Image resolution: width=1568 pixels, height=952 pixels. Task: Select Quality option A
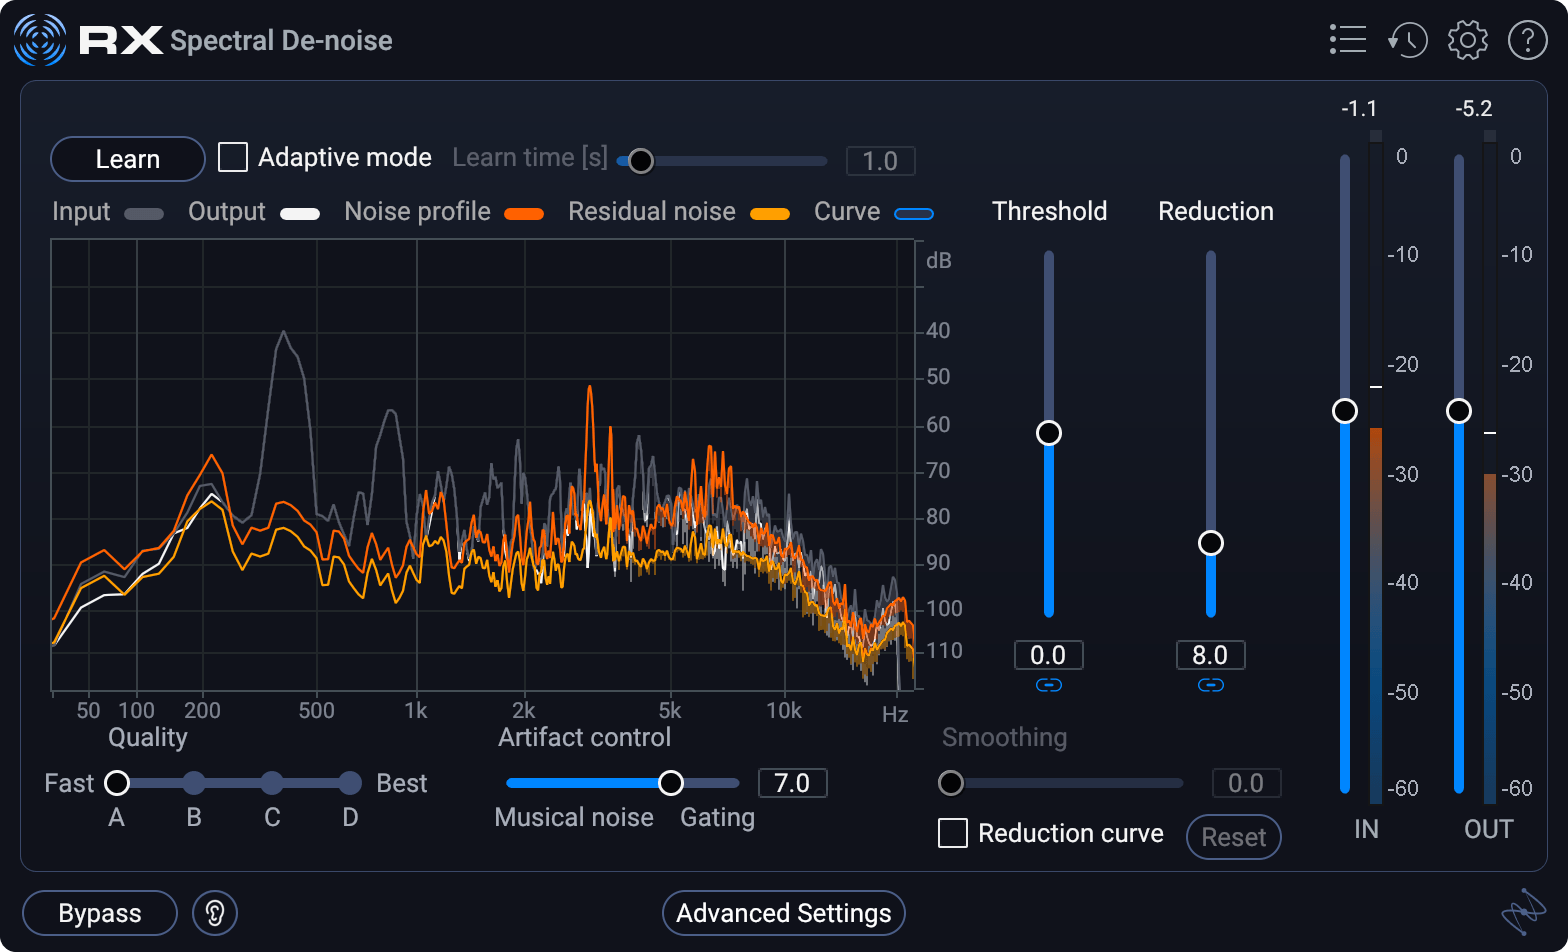(x=117, y=783)
